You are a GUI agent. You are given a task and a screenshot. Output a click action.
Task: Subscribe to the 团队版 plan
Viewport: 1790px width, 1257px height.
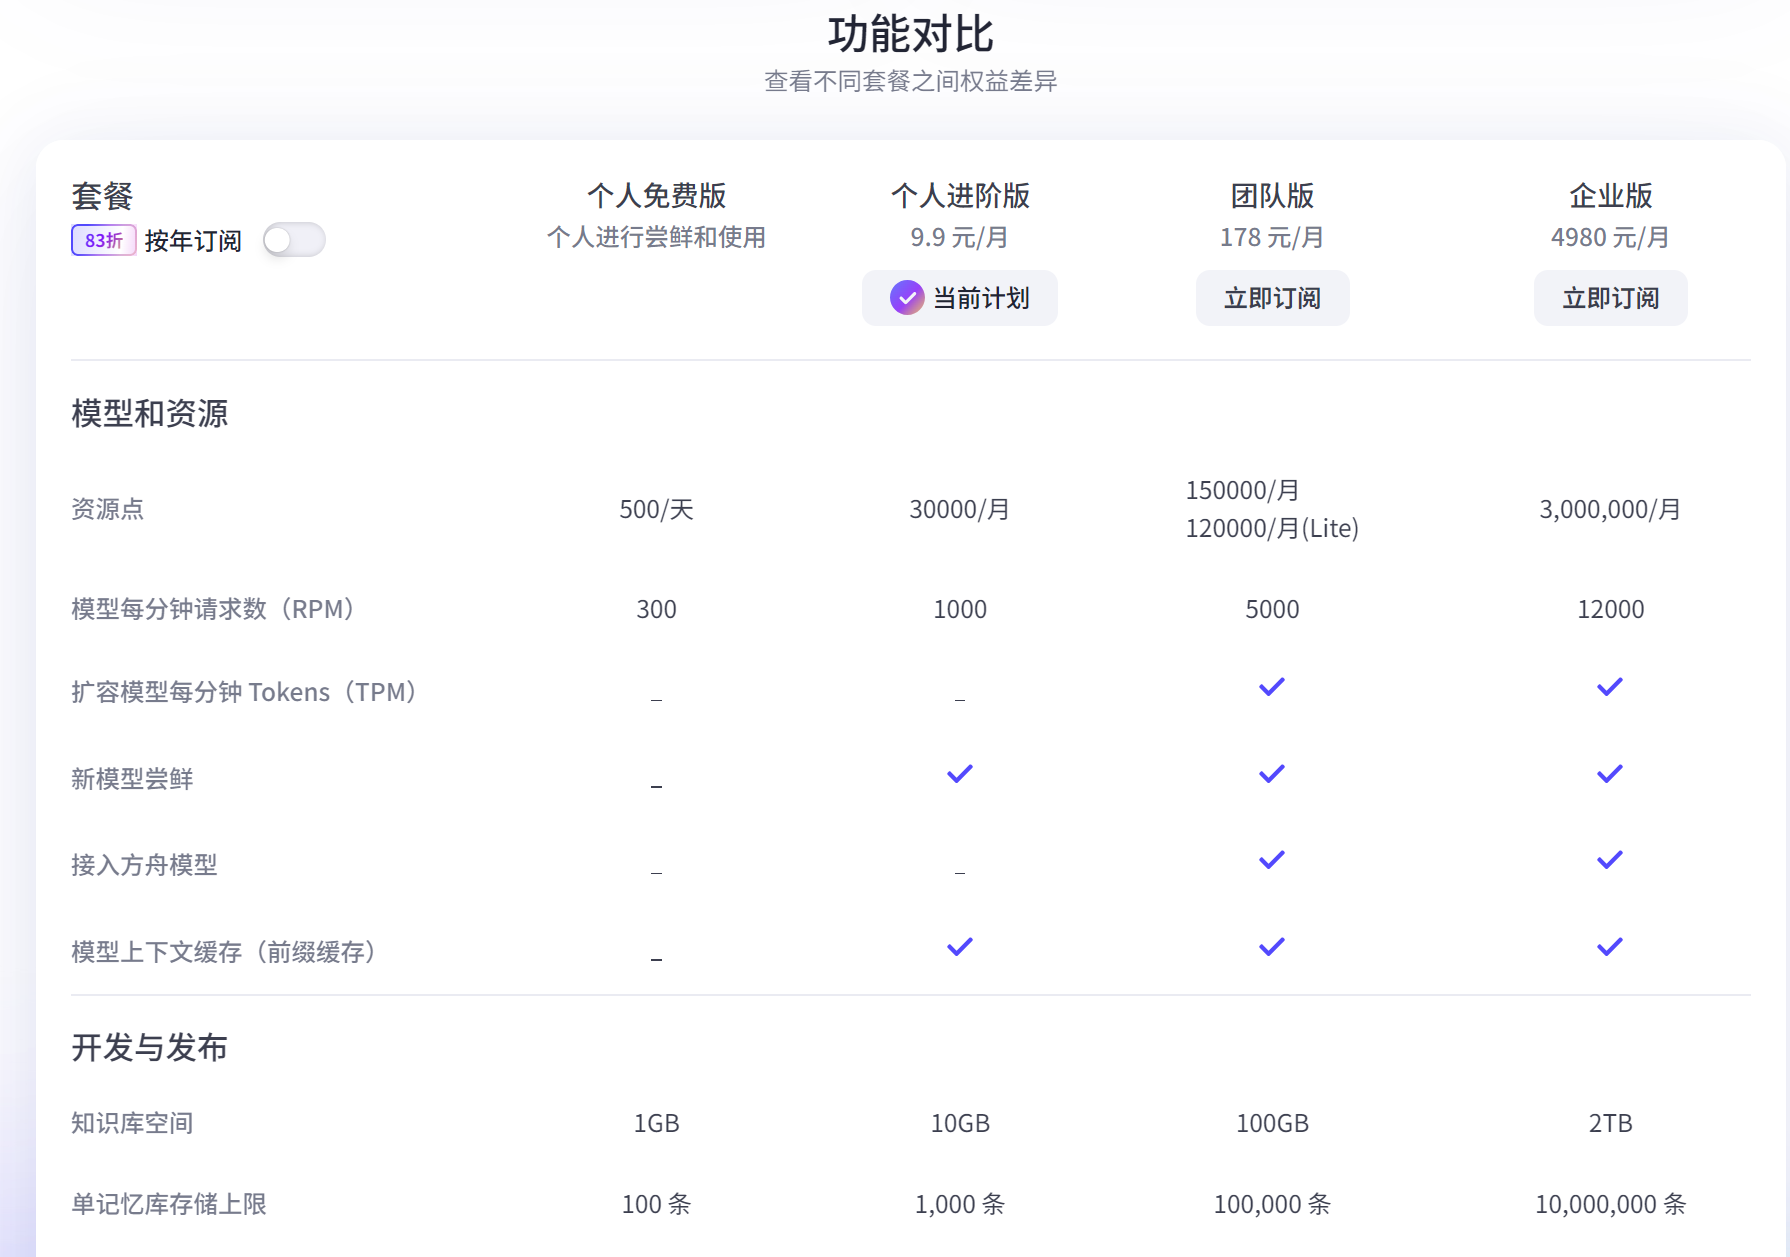[1273, 298]
